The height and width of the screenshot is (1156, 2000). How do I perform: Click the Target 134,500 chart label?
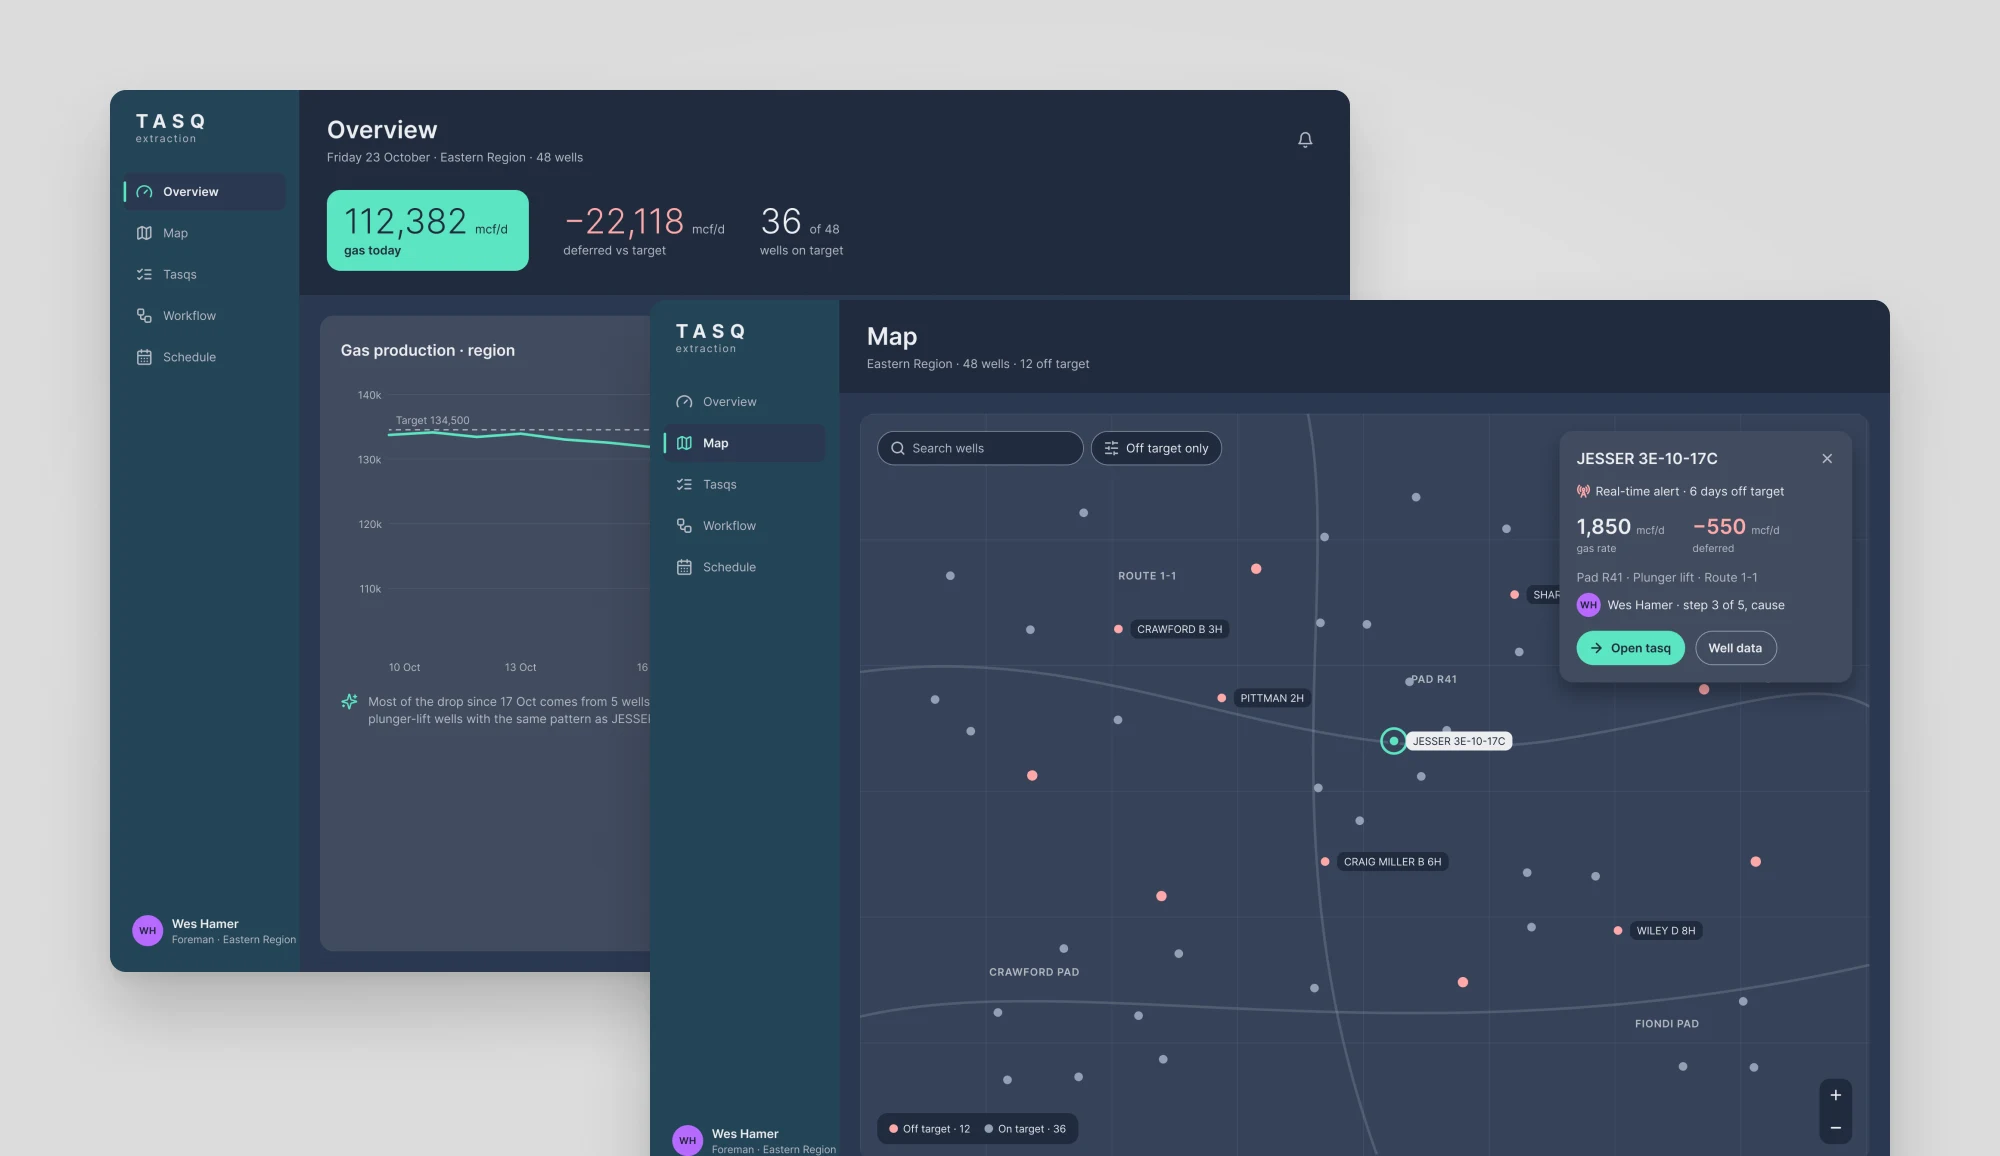coord(432,421)
